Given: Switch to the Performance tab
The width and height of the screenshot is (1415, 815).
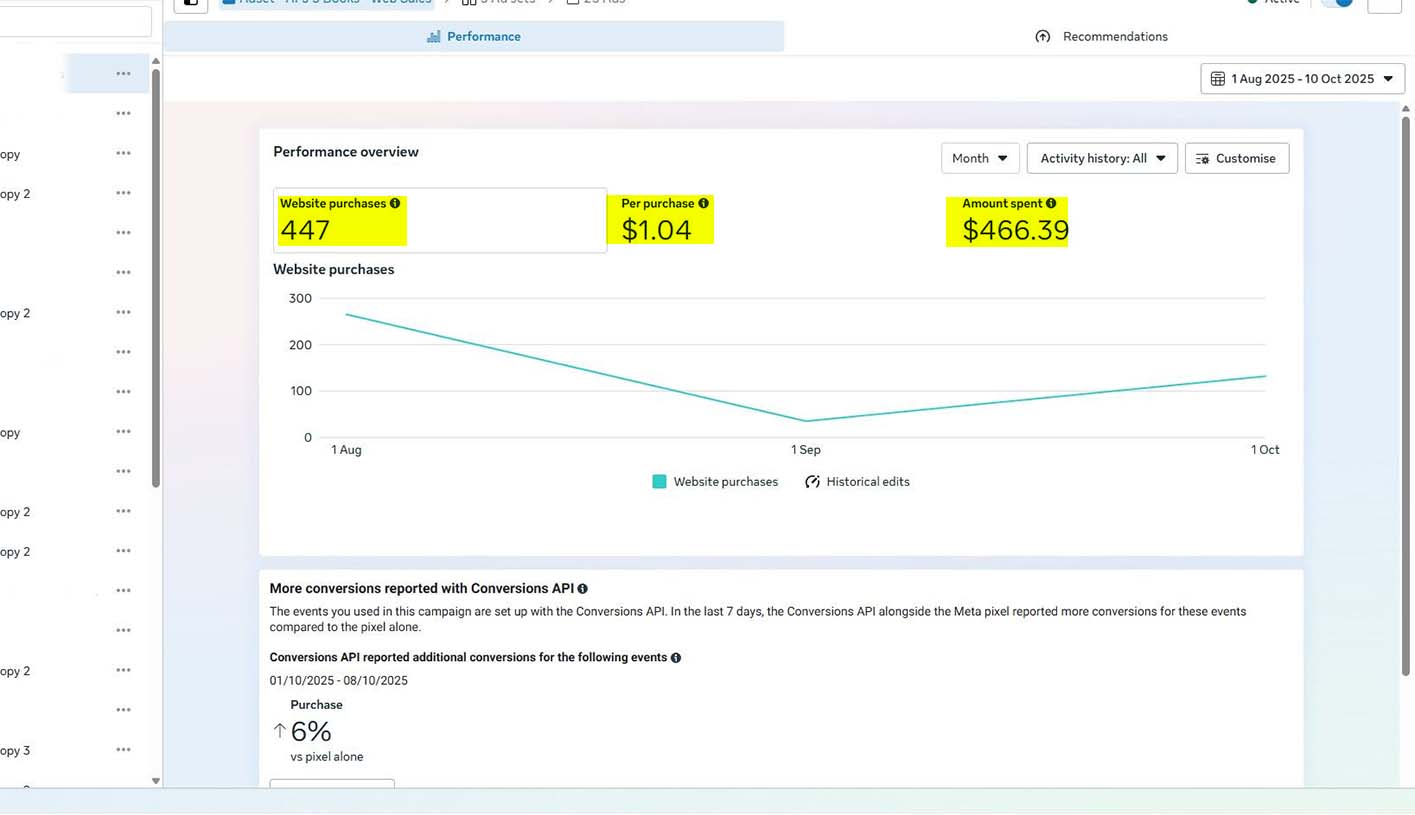Looking at the screenshot, I should click(x=474, y=37).
